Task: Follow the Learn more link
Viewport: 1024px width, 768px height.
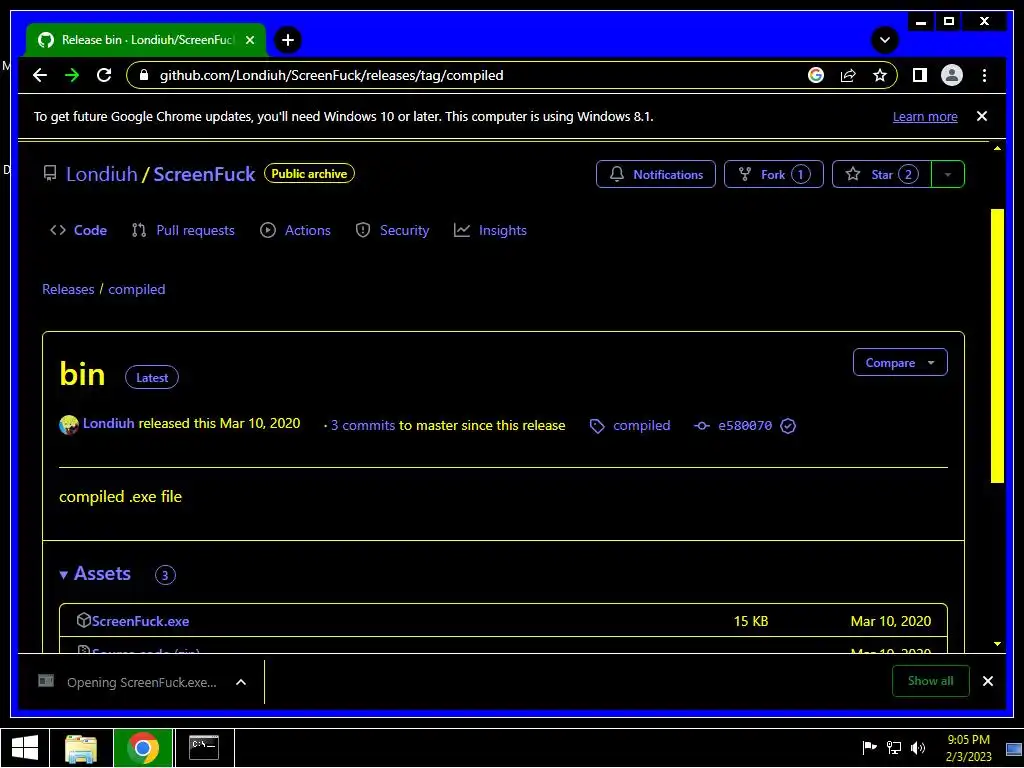Action: (x=925, y=116)
